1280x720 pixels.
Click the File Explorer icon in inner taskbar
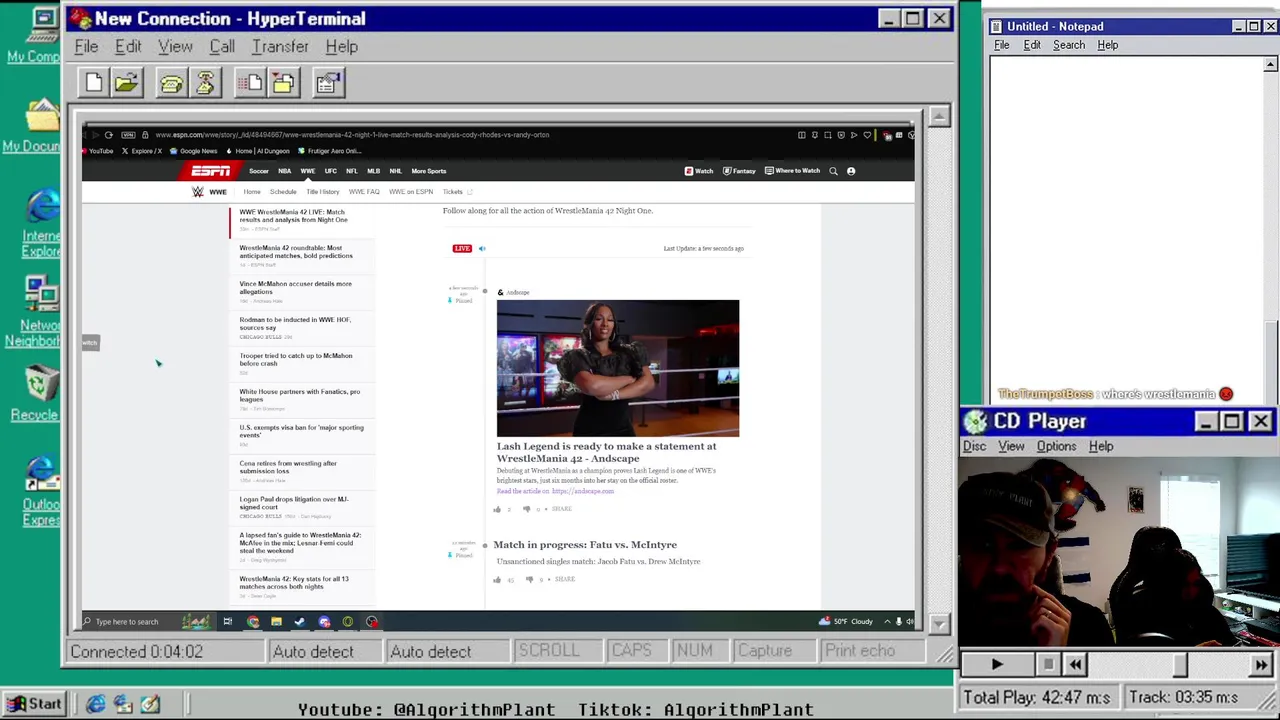click(276, 622)
